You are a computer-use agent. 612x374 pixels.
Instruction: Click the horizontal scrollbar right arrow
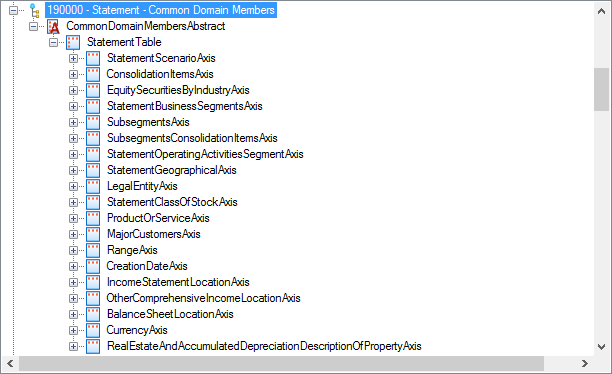[x=584, y=363]
